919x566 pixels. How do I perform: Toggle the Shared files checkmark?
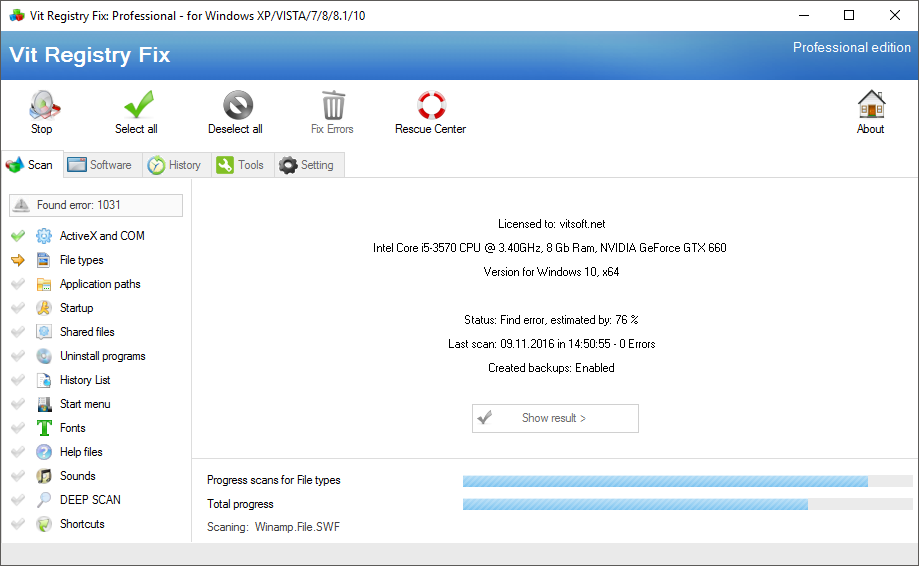pyautogui.click(x=18, y=332)
